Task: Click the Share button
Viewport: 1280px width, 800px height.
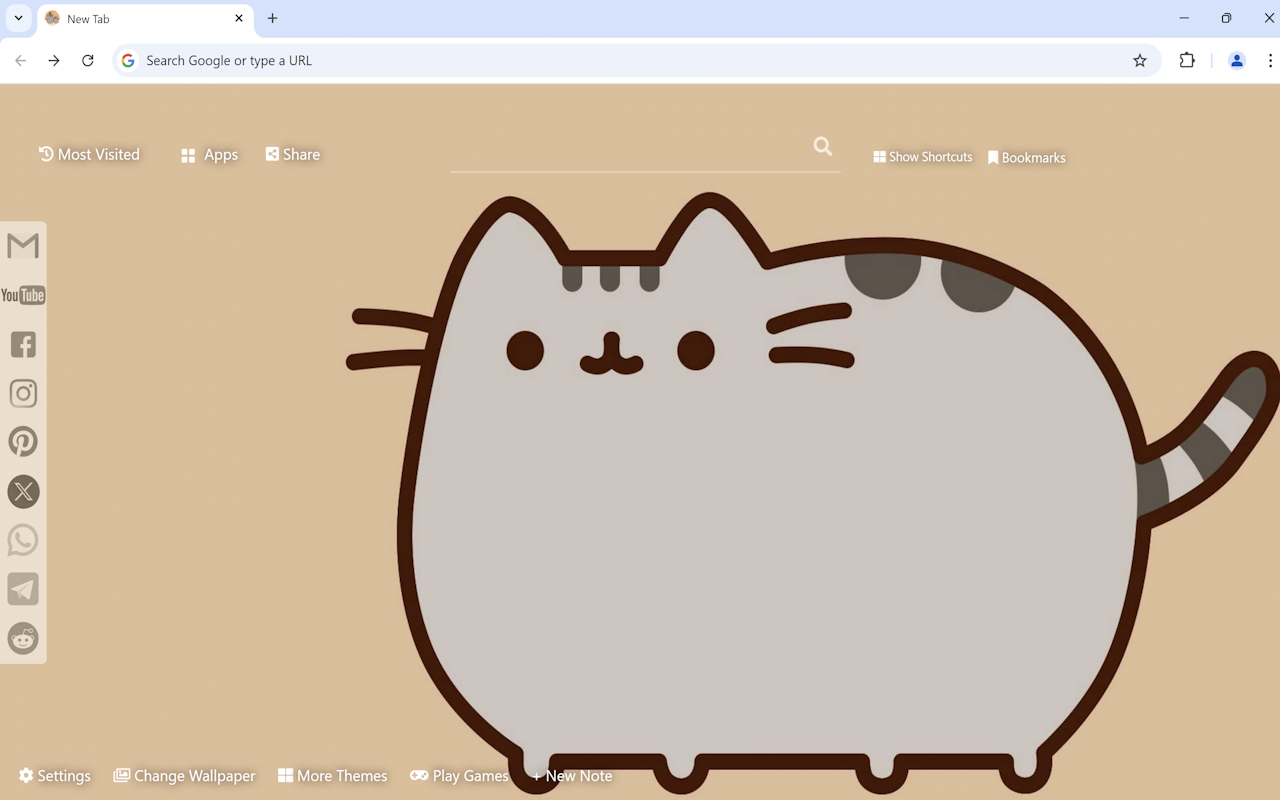Action: [x=293, y=154]
